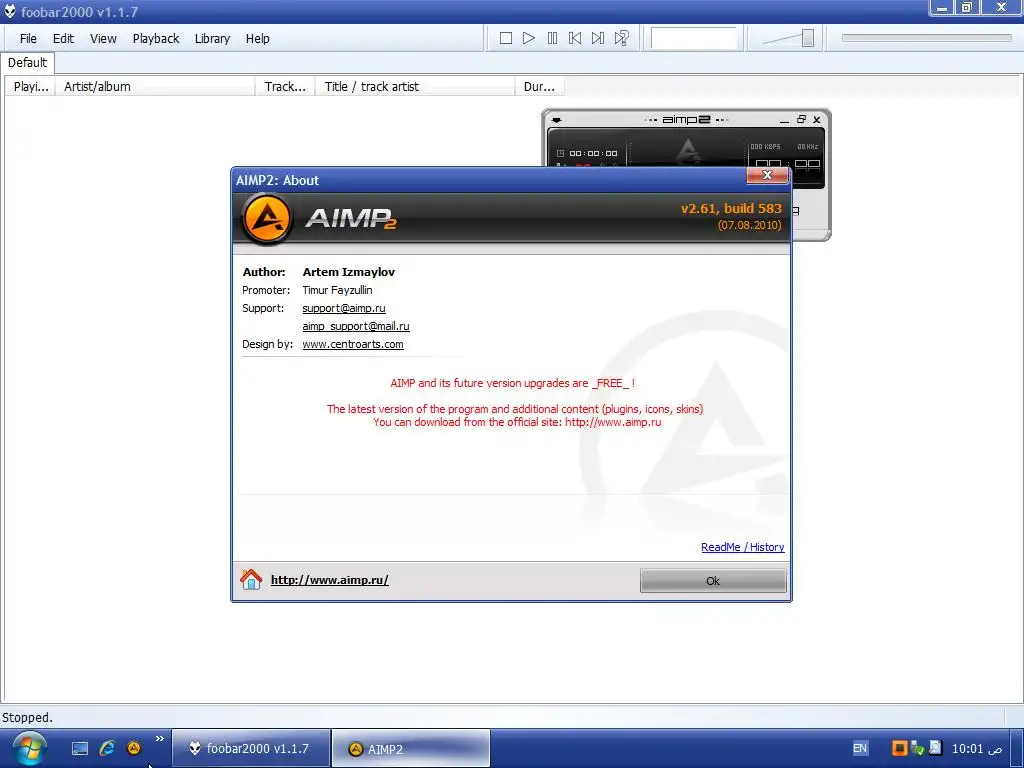Open the aimp_support@mail.ru email link
This screenshot has height=768, width=1024.
tap(356, 326)
